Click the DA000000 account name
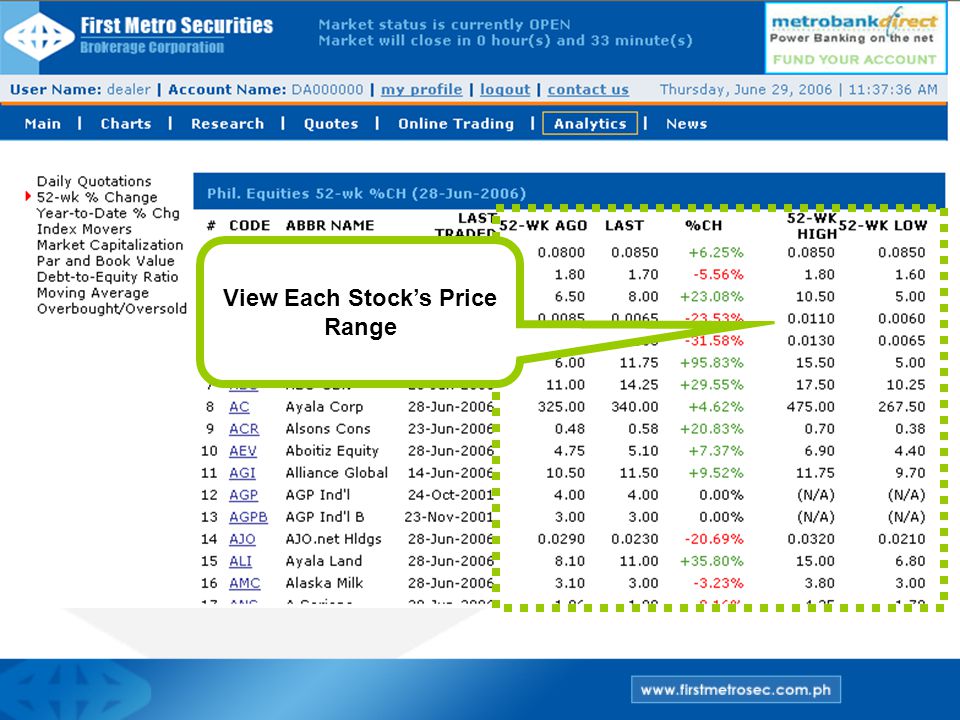The height and width of the screenshot is (720, 960). [x=327, y=89]
